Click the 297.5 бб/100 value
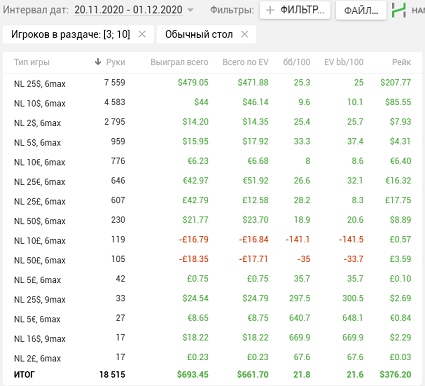Image resolution: width=425 pixels, height=386 pixels. [300, 298]
